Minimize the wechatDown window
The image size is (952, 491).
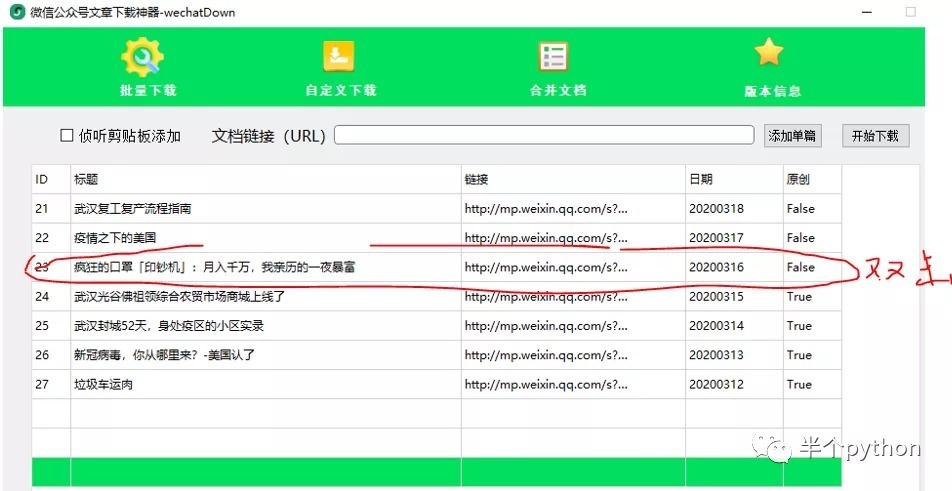867,12
